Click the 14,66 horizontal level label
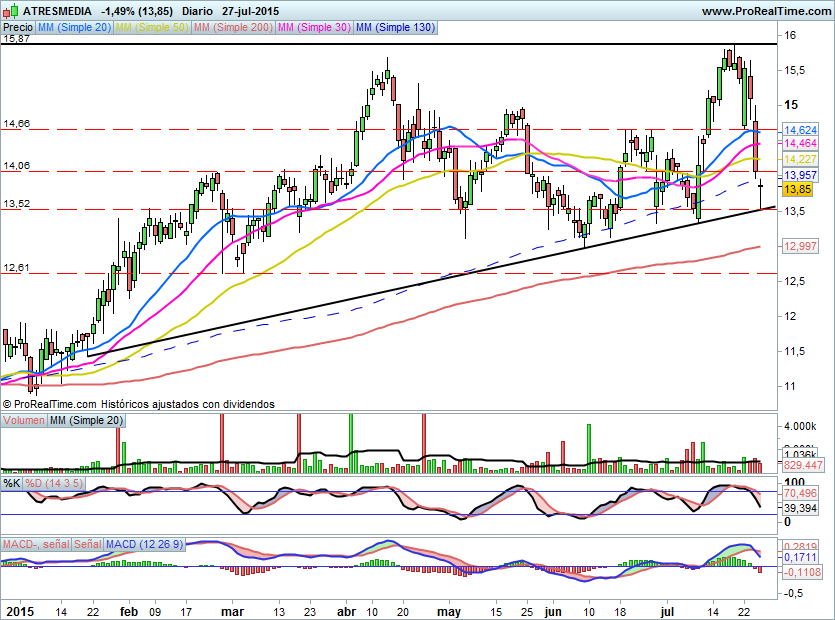 point(16,124)
